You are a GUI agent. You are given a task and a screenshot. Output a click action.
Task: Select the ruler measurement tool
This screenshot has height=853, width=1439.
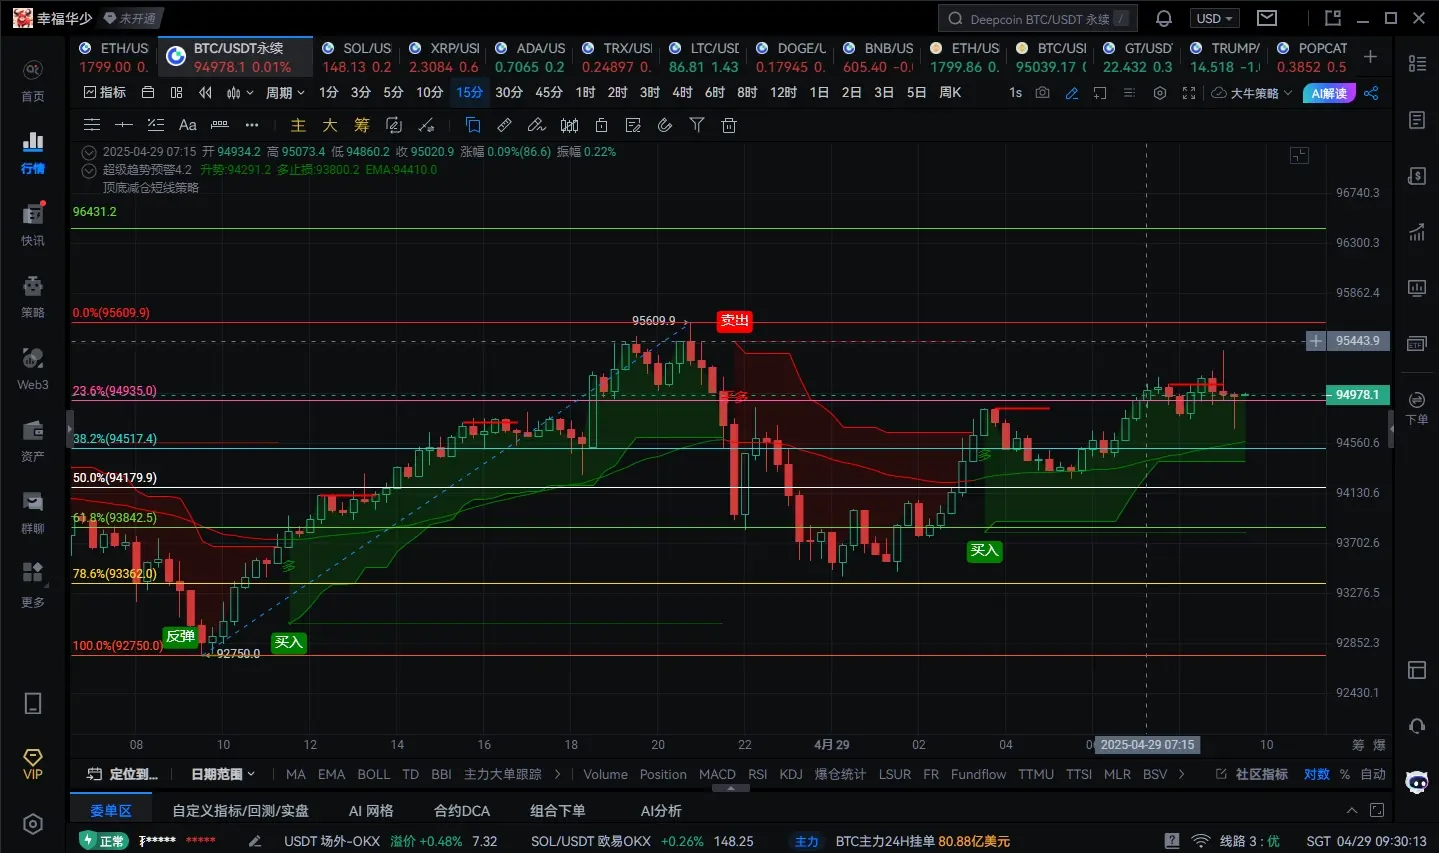click(x=505, y=125)
